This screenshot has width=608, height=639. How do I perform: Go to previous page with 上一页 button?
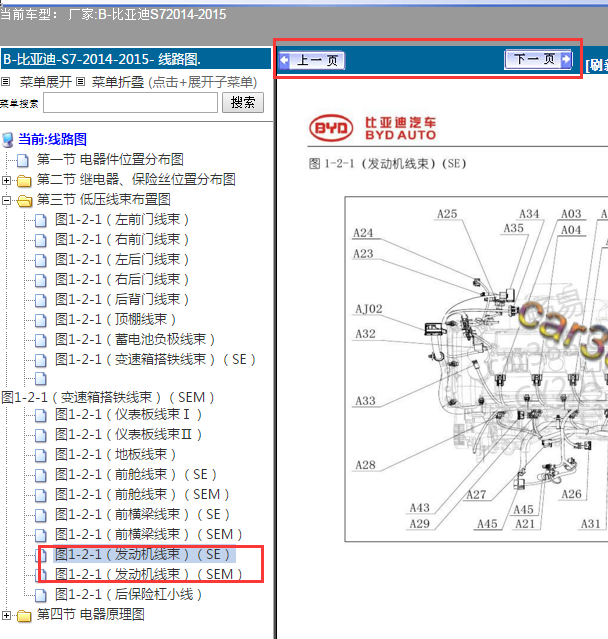312,61
